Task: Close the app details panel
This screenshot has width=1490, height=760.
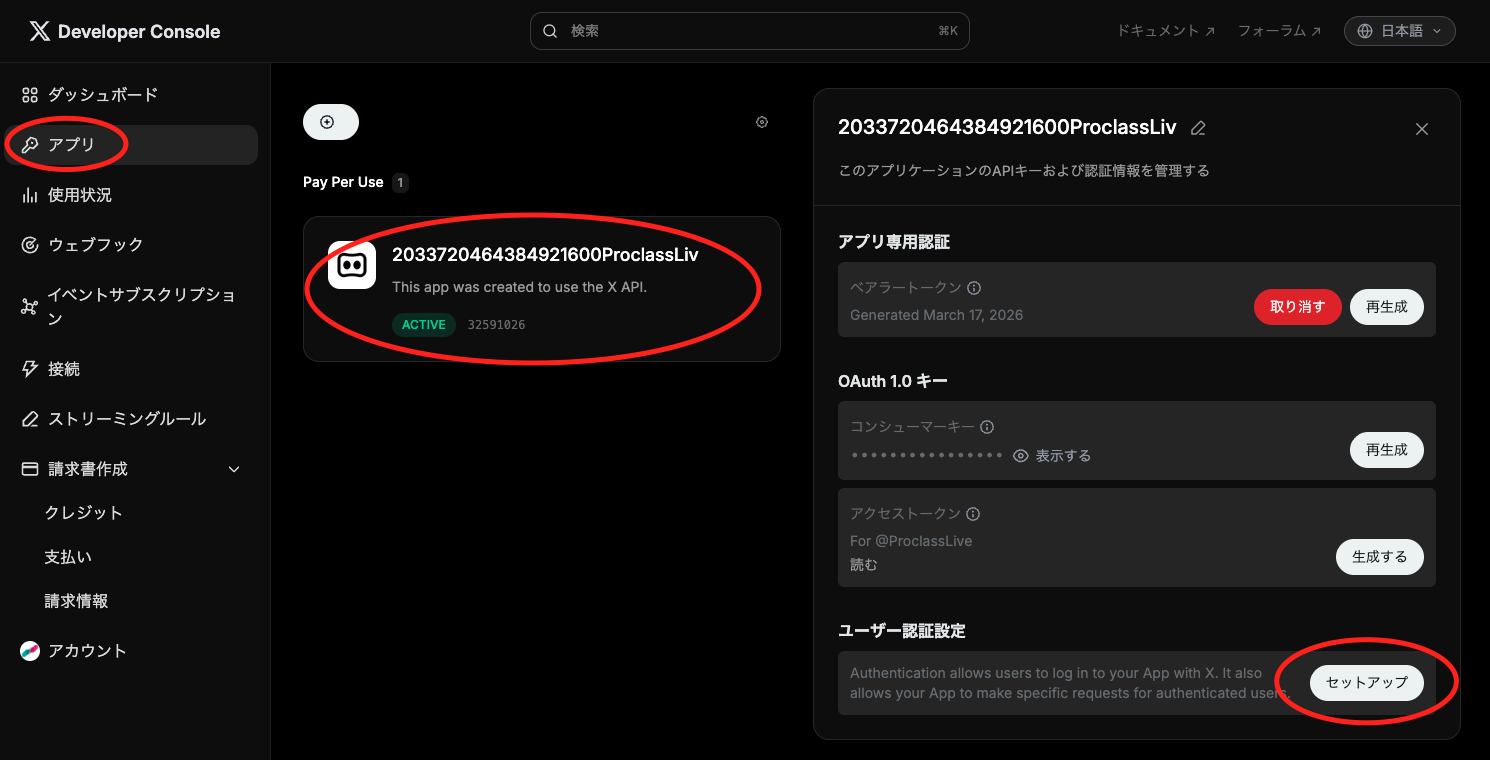Action: (1422, 129)
